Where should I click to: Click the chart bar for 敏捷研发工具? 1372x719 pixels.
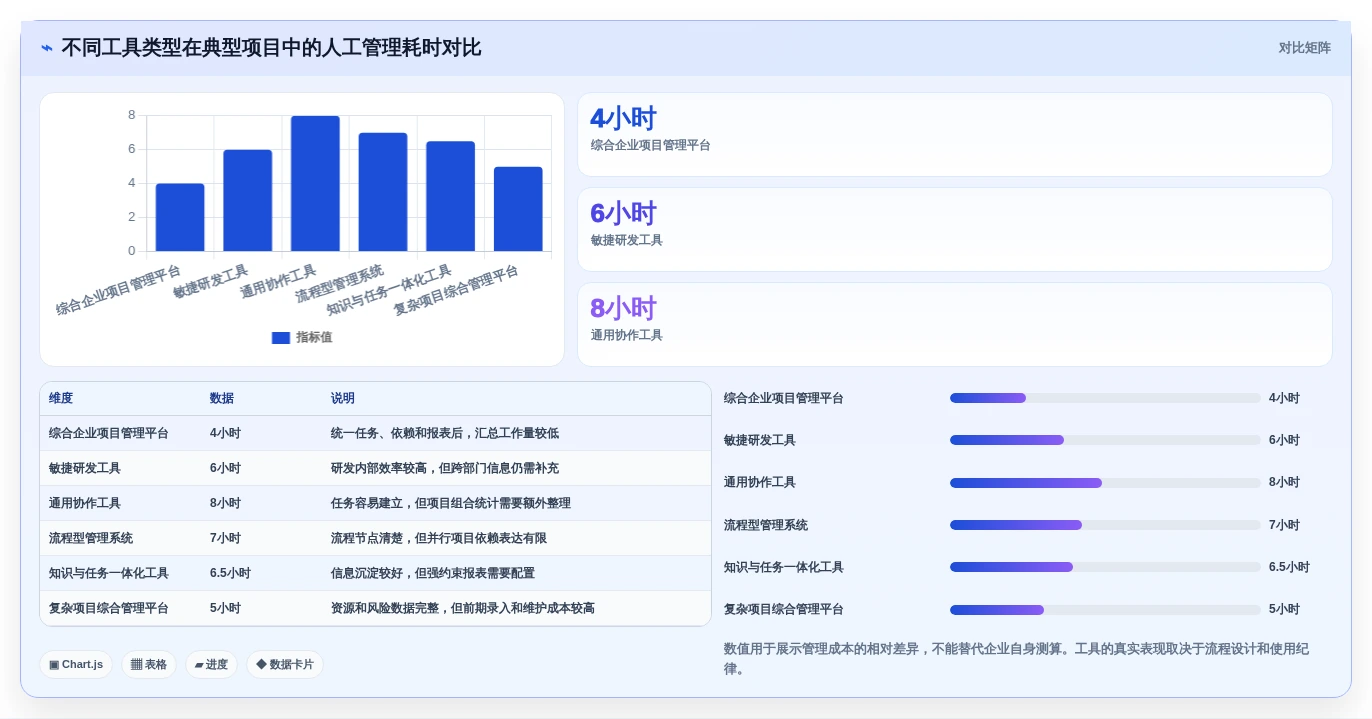(247, 200)
